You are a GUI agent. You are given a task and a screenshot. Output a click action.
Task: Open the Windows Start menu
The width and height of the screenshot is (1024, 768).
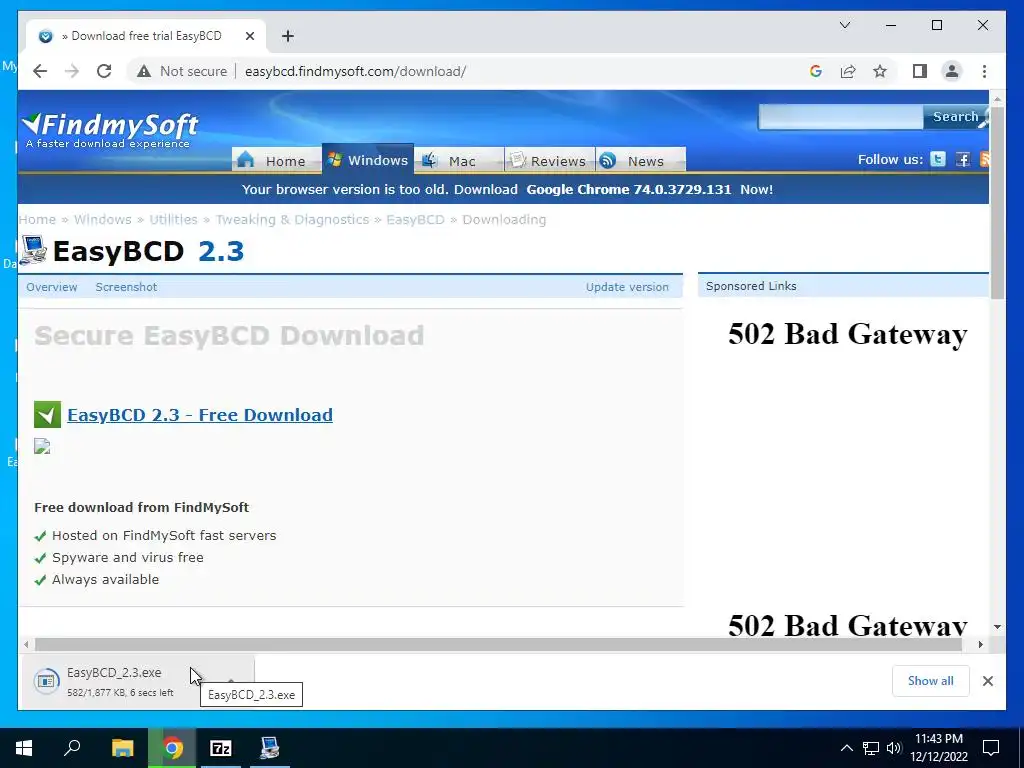[24, 748]
